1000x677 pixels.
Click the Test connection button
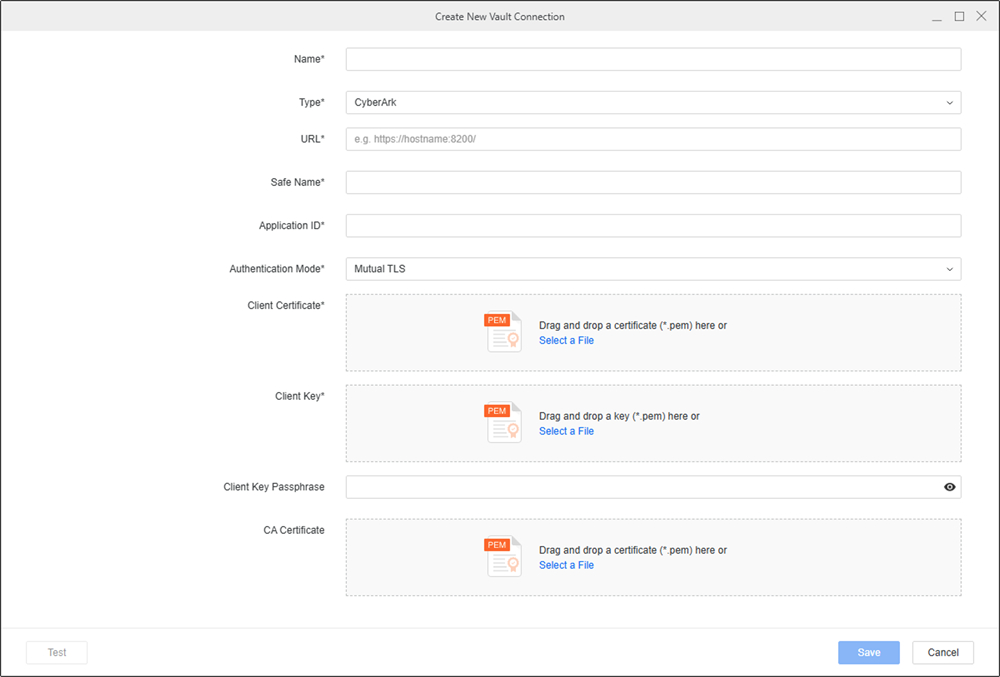[x=57, y=652]
